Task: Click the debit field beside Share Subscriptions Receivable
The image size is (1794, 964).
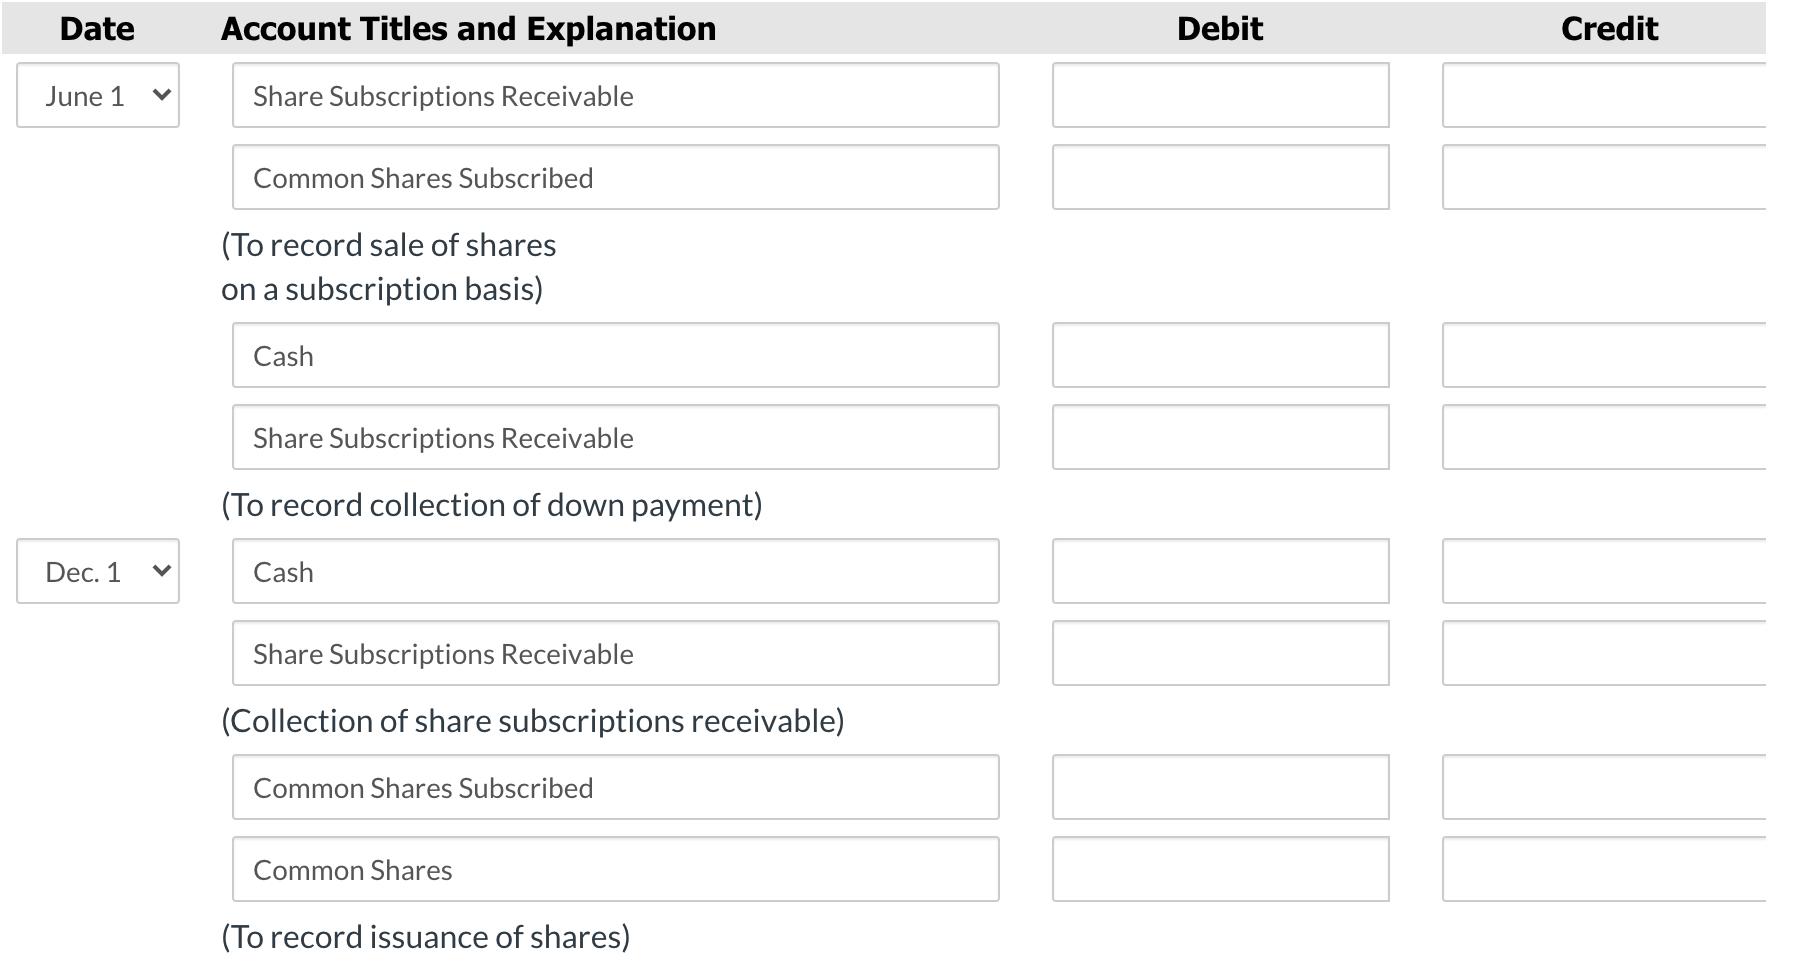Action: [1220, 95]
